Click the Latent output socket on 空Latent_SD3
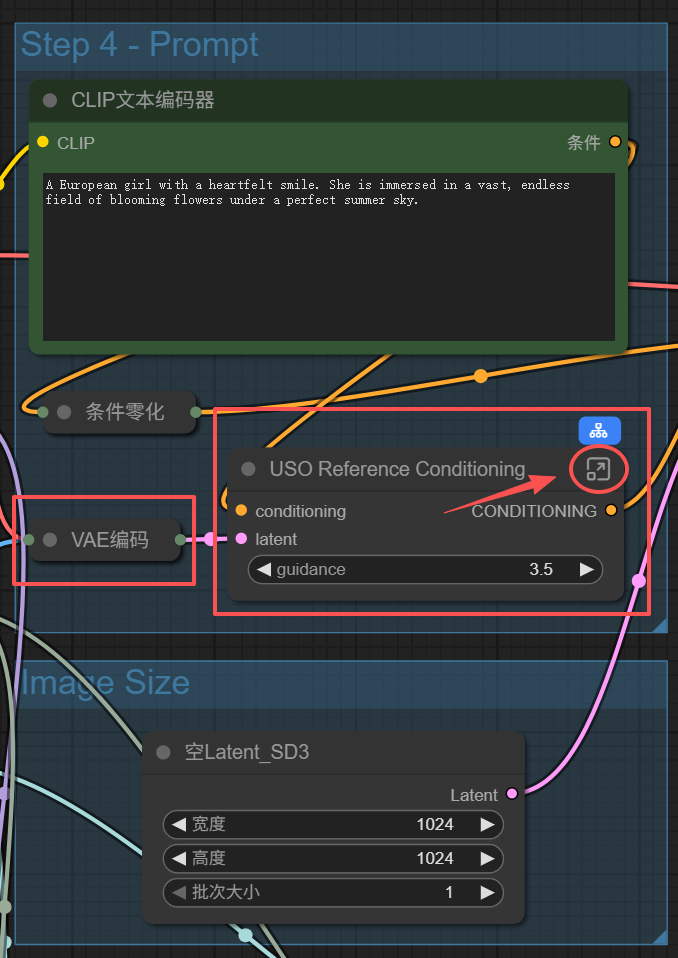678x958 pixels. point(512,794)
